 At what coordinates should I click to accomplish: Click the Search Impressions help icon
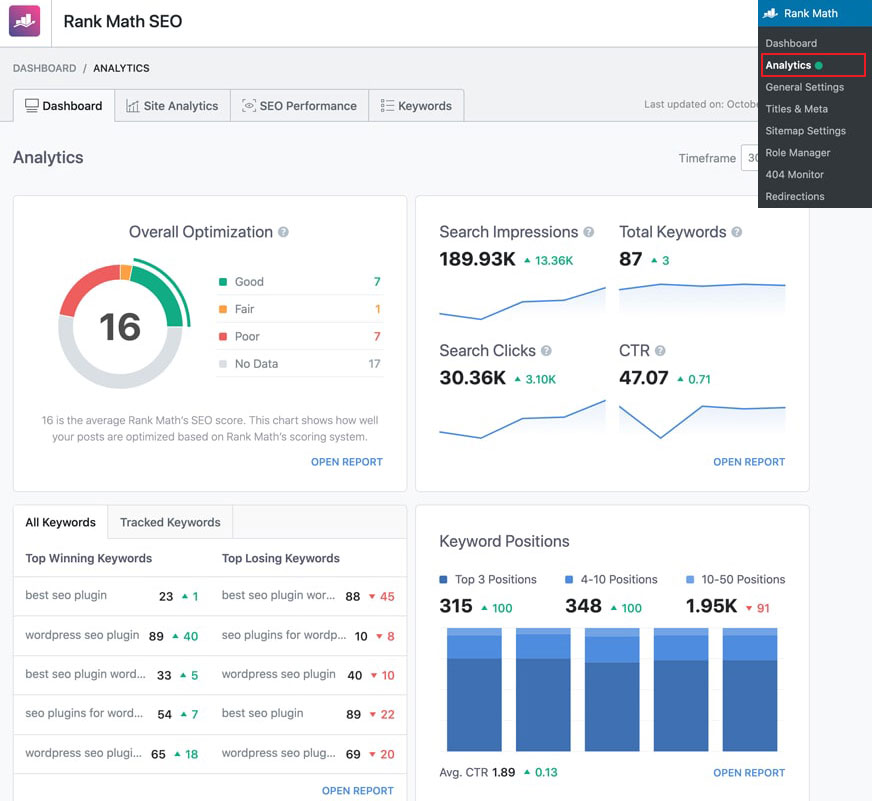click(x=588, y=232)
